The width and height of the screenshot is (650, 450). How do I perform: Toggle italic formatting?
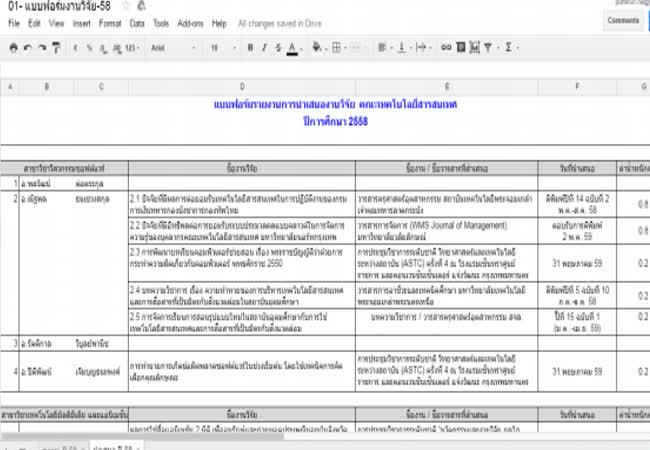coord(264,48)
